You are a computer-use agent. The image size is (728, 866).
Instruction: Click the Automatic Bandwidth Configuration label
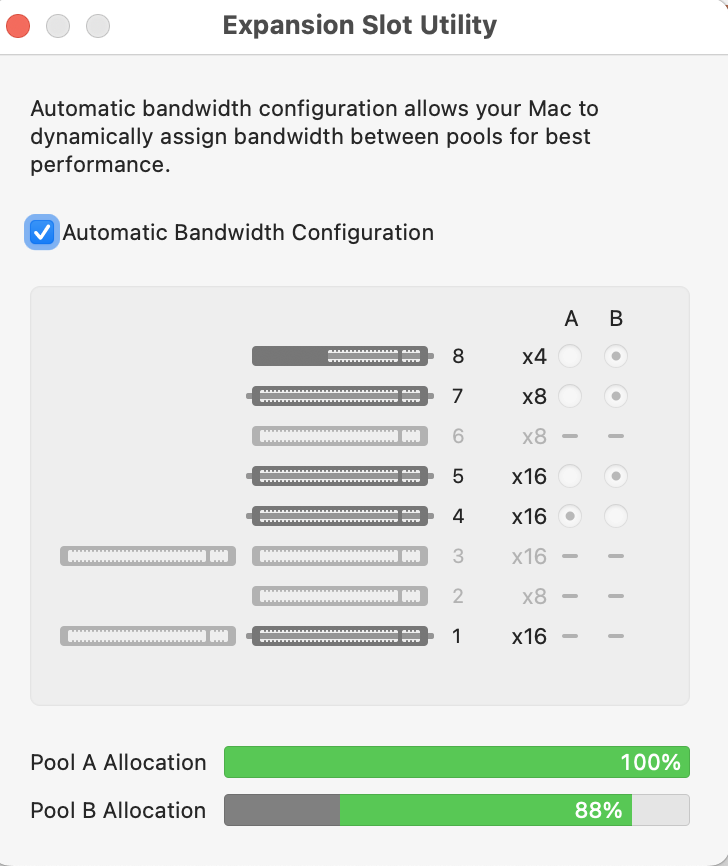(x=248, y=233)
